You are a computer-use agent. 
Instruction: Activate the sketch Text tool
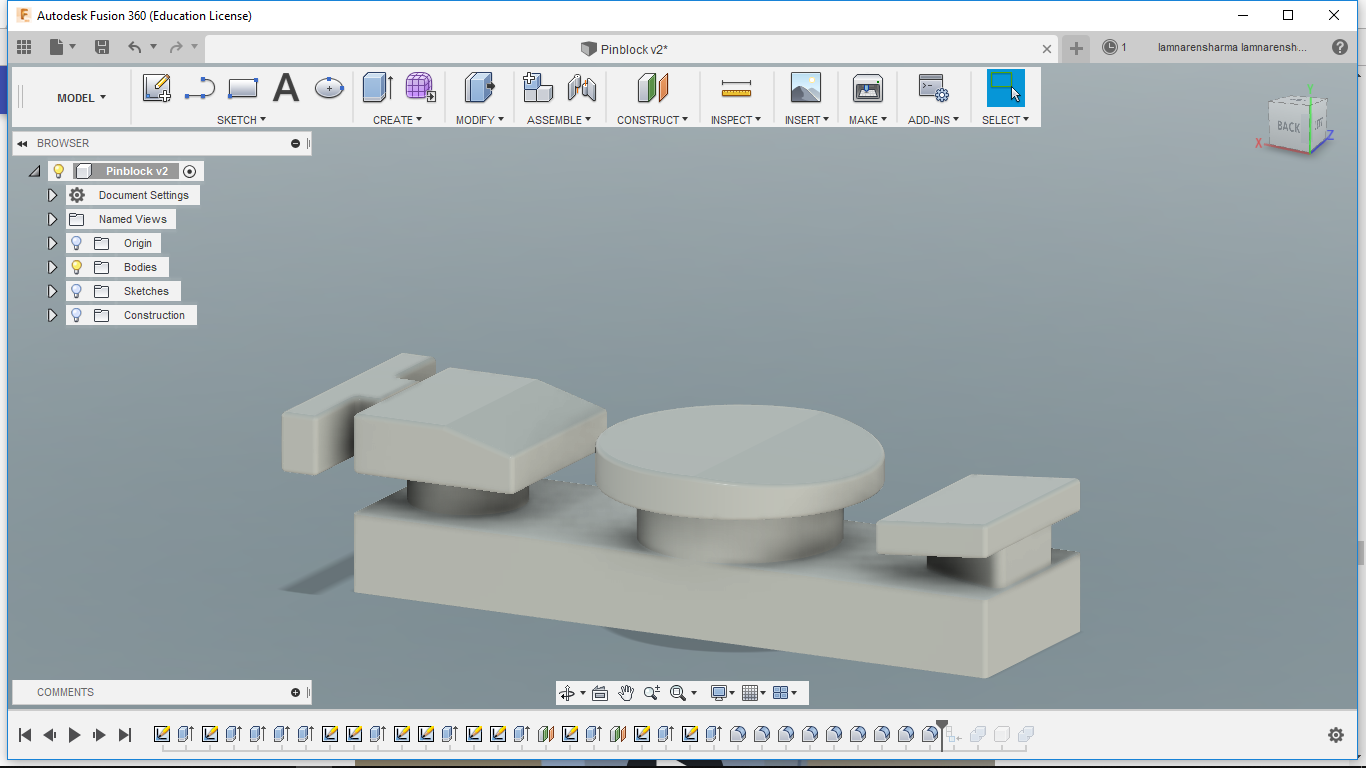(x=286, y=88)
